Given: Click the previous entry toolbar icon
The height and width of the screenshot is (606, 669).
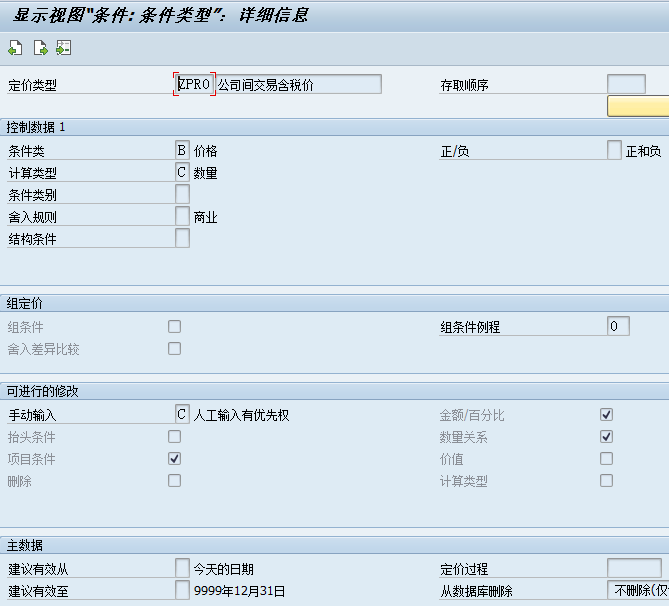Looking at the screenshot, I should click(x=15, y=48).
